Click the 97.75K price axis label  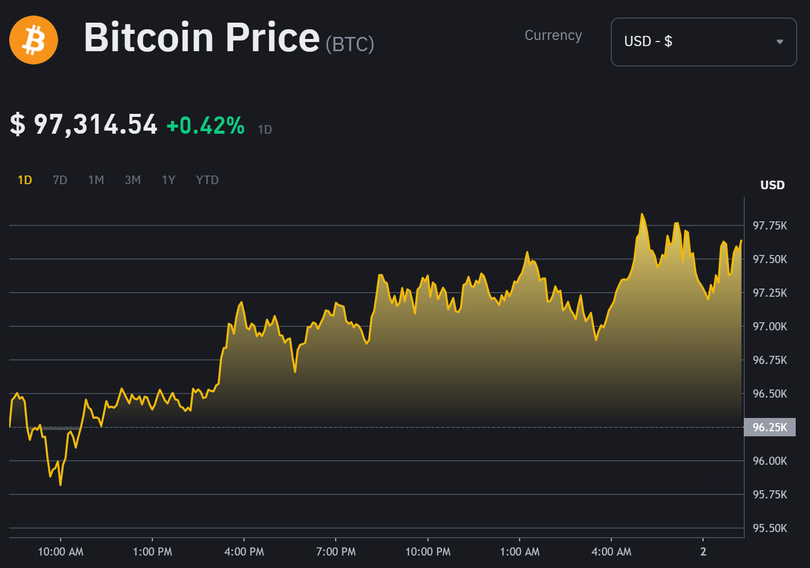point(770,226)
